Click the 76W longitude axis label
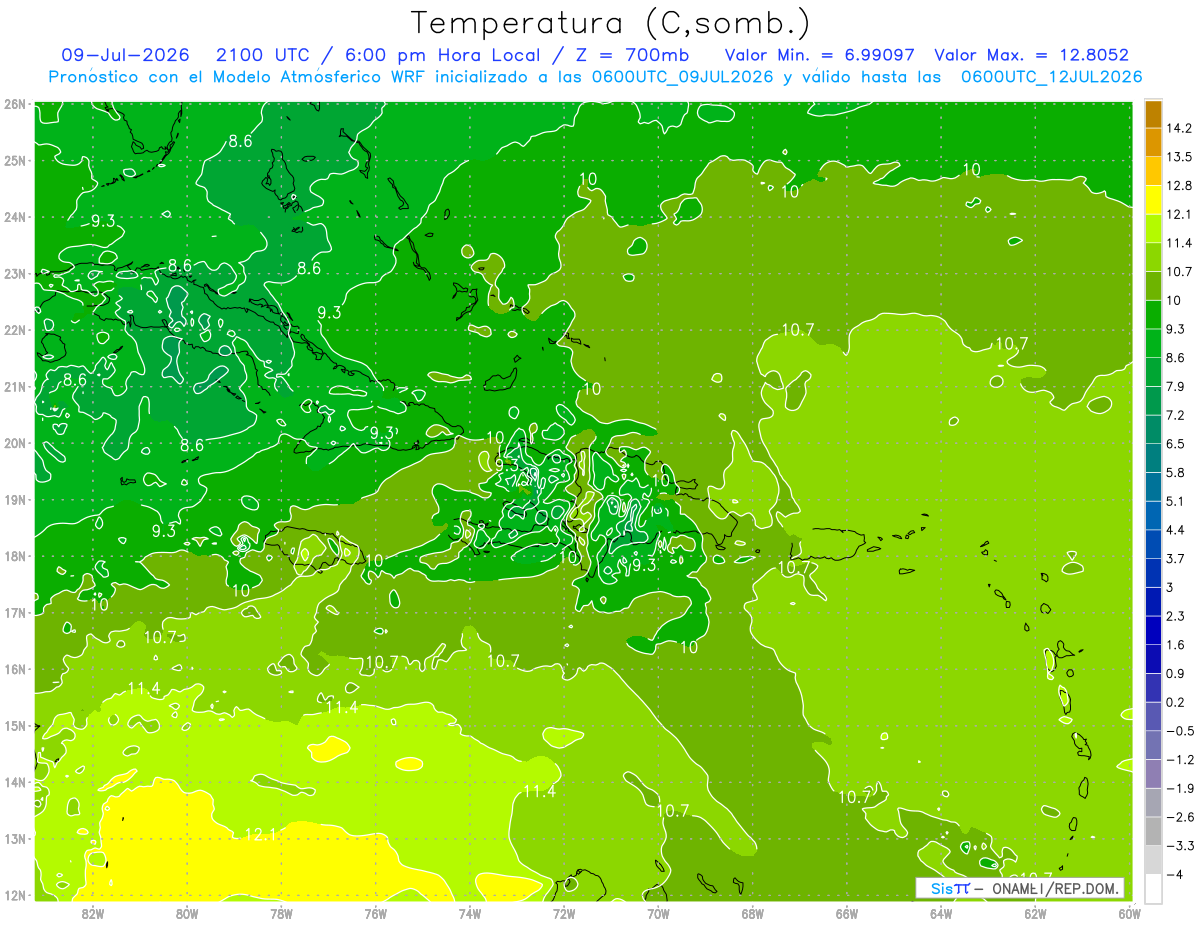1200x927 pixels. point(376,912)
